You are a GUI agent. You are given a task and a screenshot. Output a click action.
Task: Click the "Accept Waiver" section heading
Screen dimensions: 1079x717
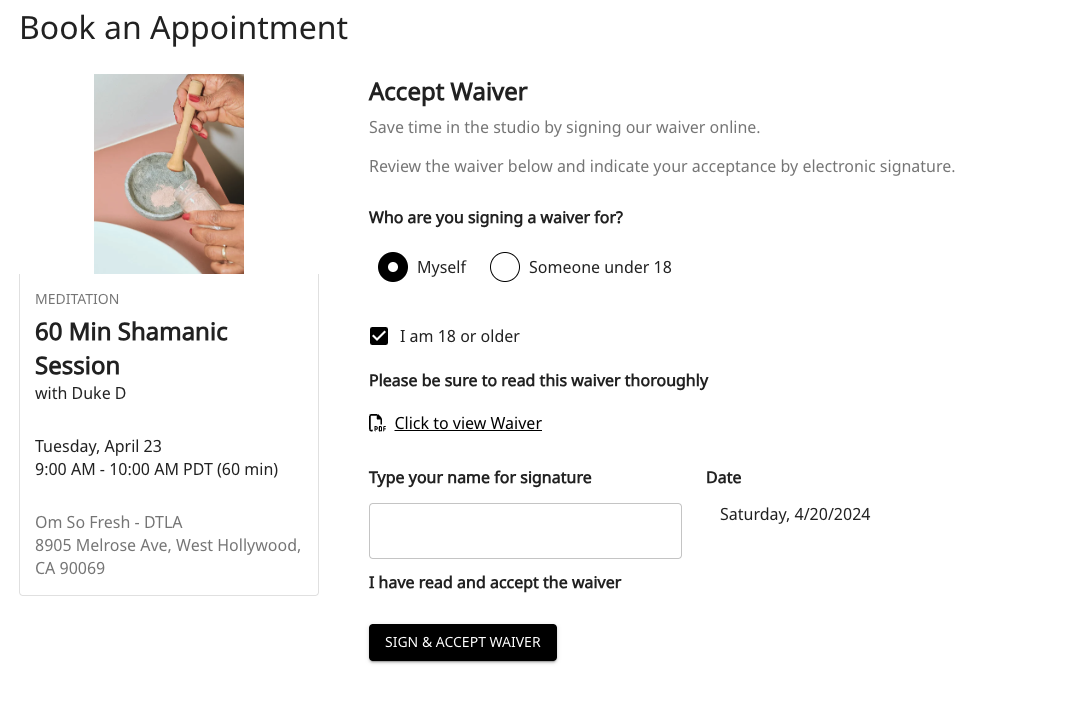(448, 92)
